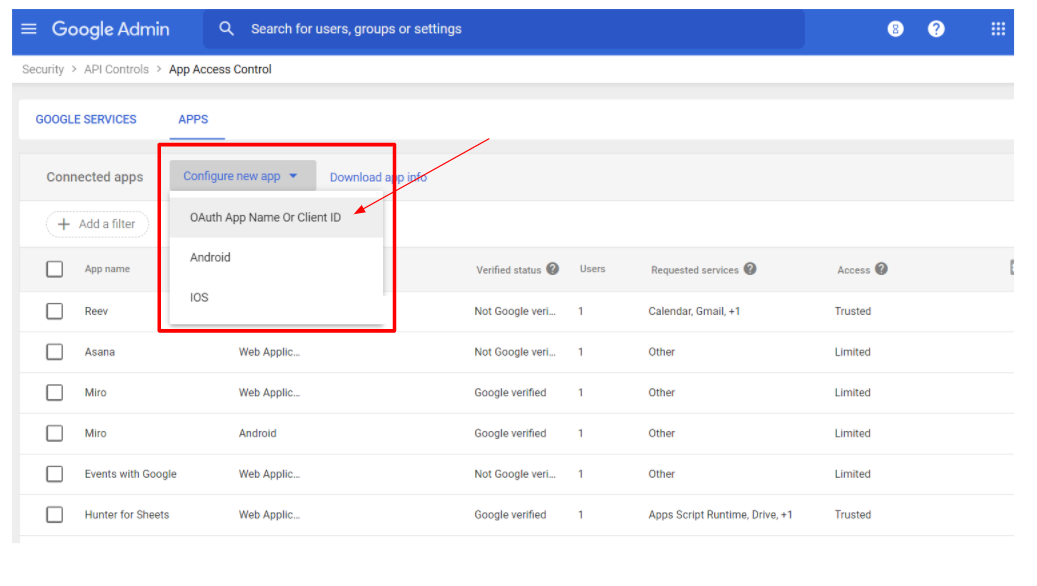The image size is (1037, 586).
Task: Click the Download app info link
Action: (x=378, y=177)
